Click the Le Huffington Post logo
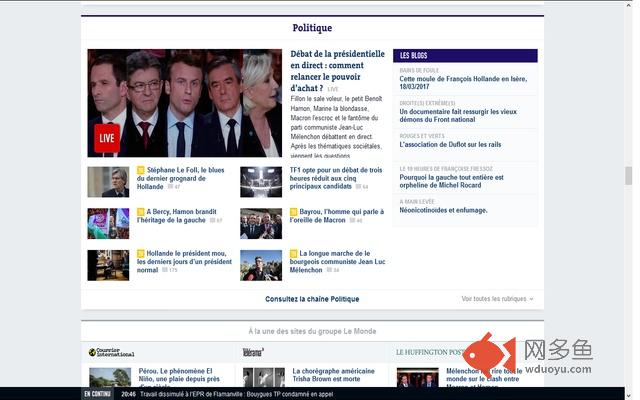This screenshot has width=640, height=400. pyautogui.click(x=430, y=352)
